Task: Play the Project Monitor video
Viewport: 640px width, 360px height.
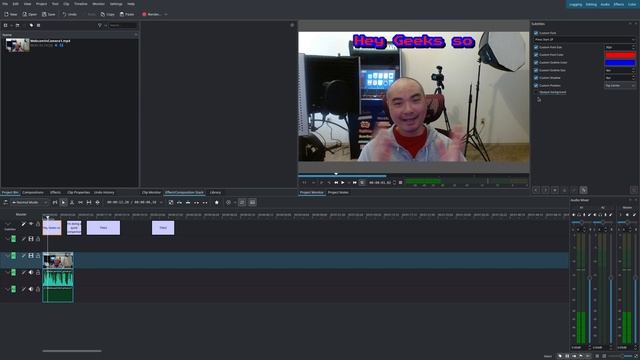Action: 342,182
